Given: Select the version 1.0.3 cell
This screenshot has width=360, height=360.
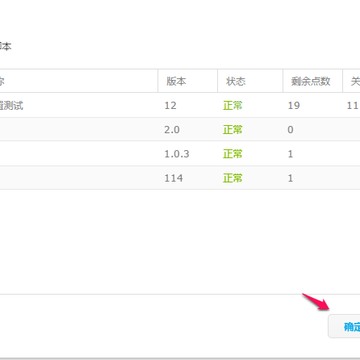Looking at the screenshot, I should click(177, 154).
